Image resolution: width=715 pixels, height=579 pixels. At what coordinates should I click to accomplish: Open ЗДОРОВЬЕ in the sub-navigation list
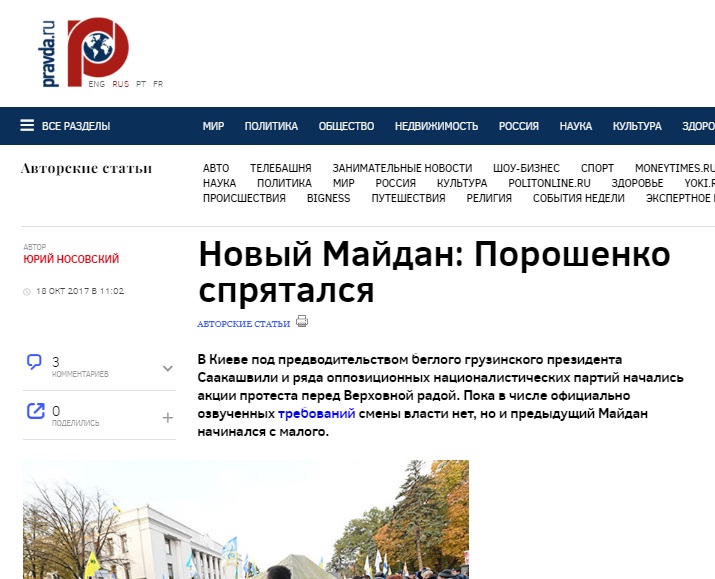637,183
